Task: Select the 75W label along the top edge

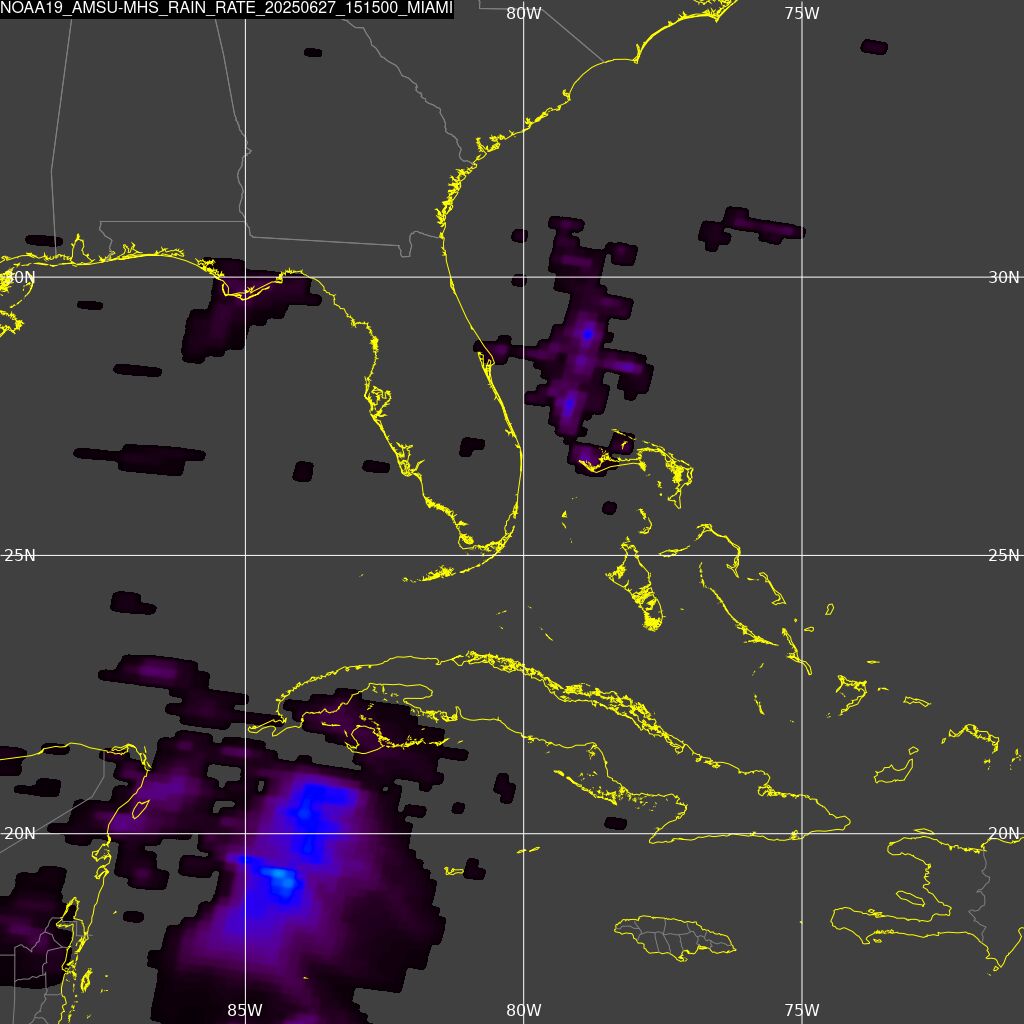Action: point(802,13)
